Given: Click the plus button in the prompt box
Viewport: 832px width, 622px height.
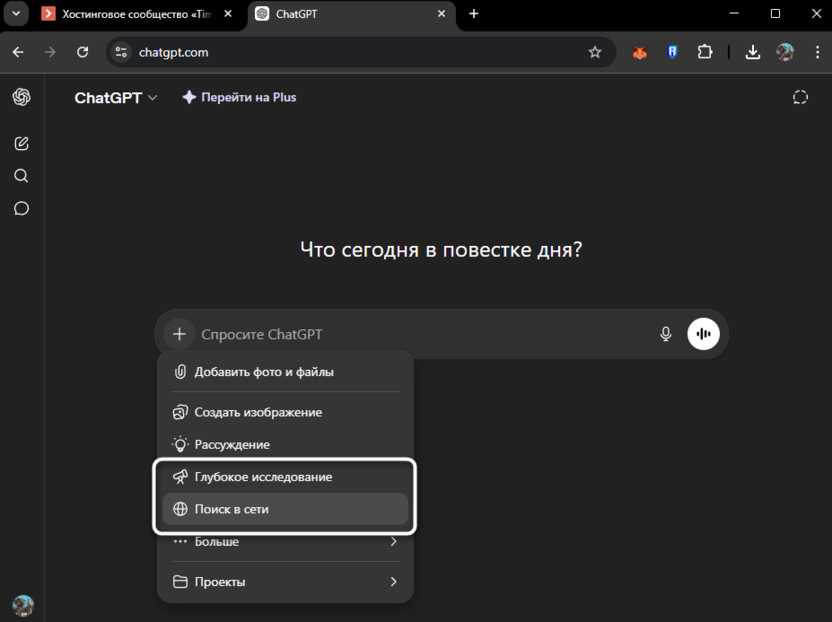Looking at the screenshot, I should tap(179, 334).
